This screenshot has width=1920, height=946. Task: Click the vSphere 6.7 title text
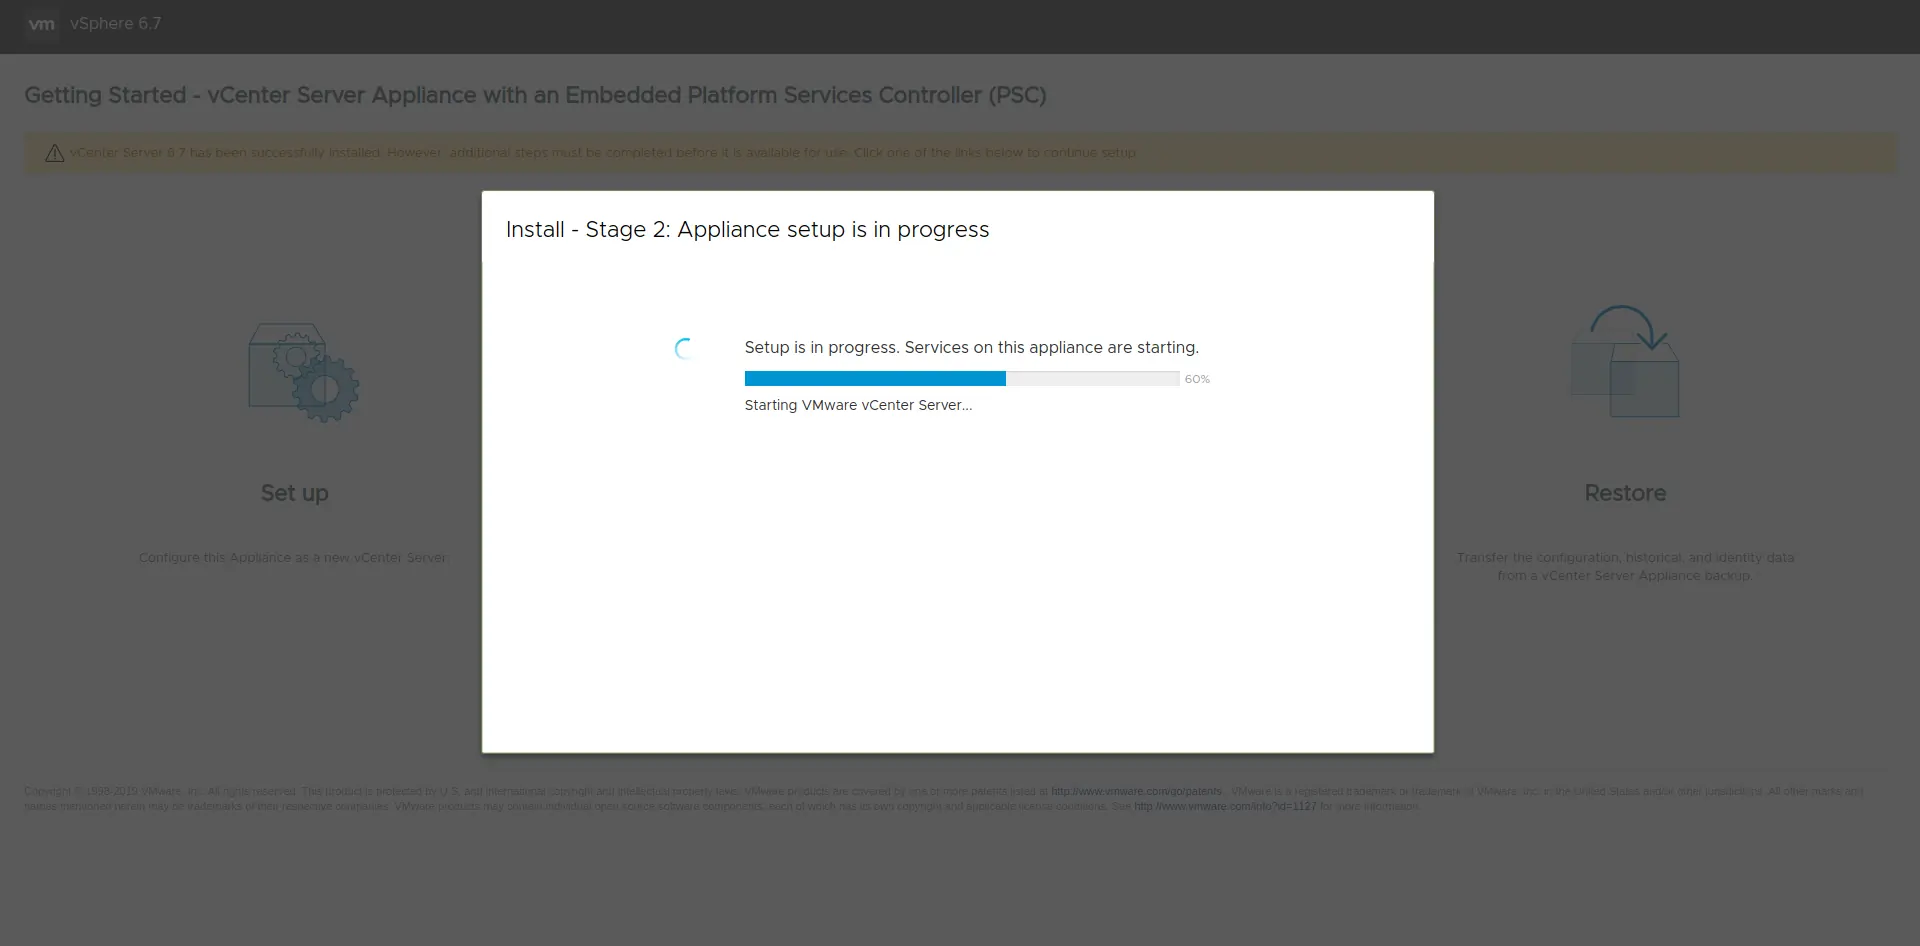coord(115,23)
